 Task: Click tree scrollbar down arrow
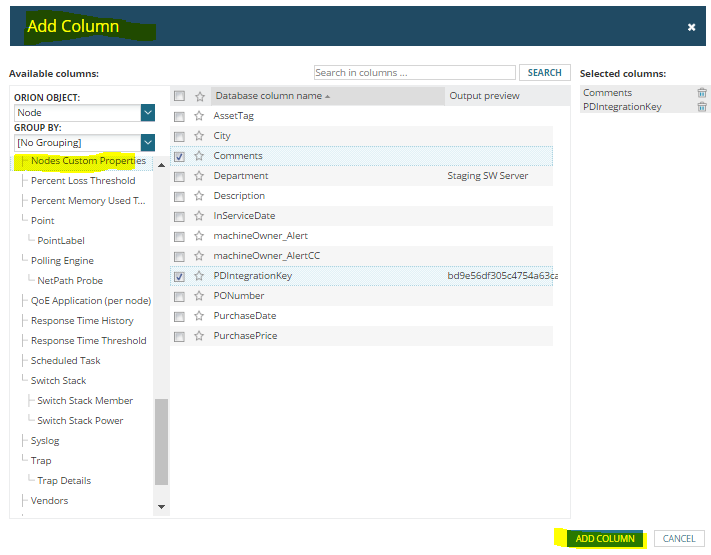[161, 507]
